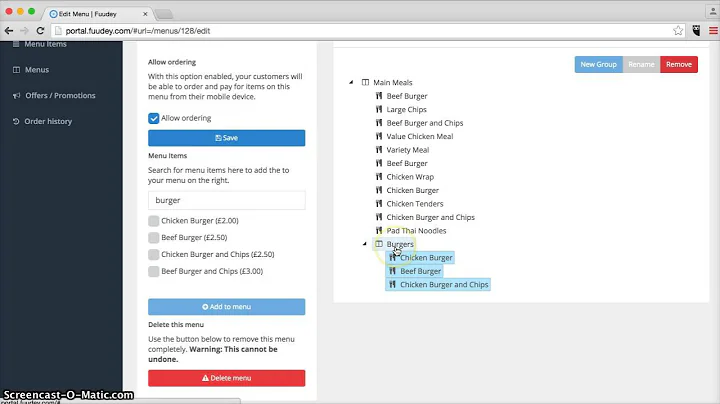
Task: Click the Burgers group icon
Action: [379, 244]
